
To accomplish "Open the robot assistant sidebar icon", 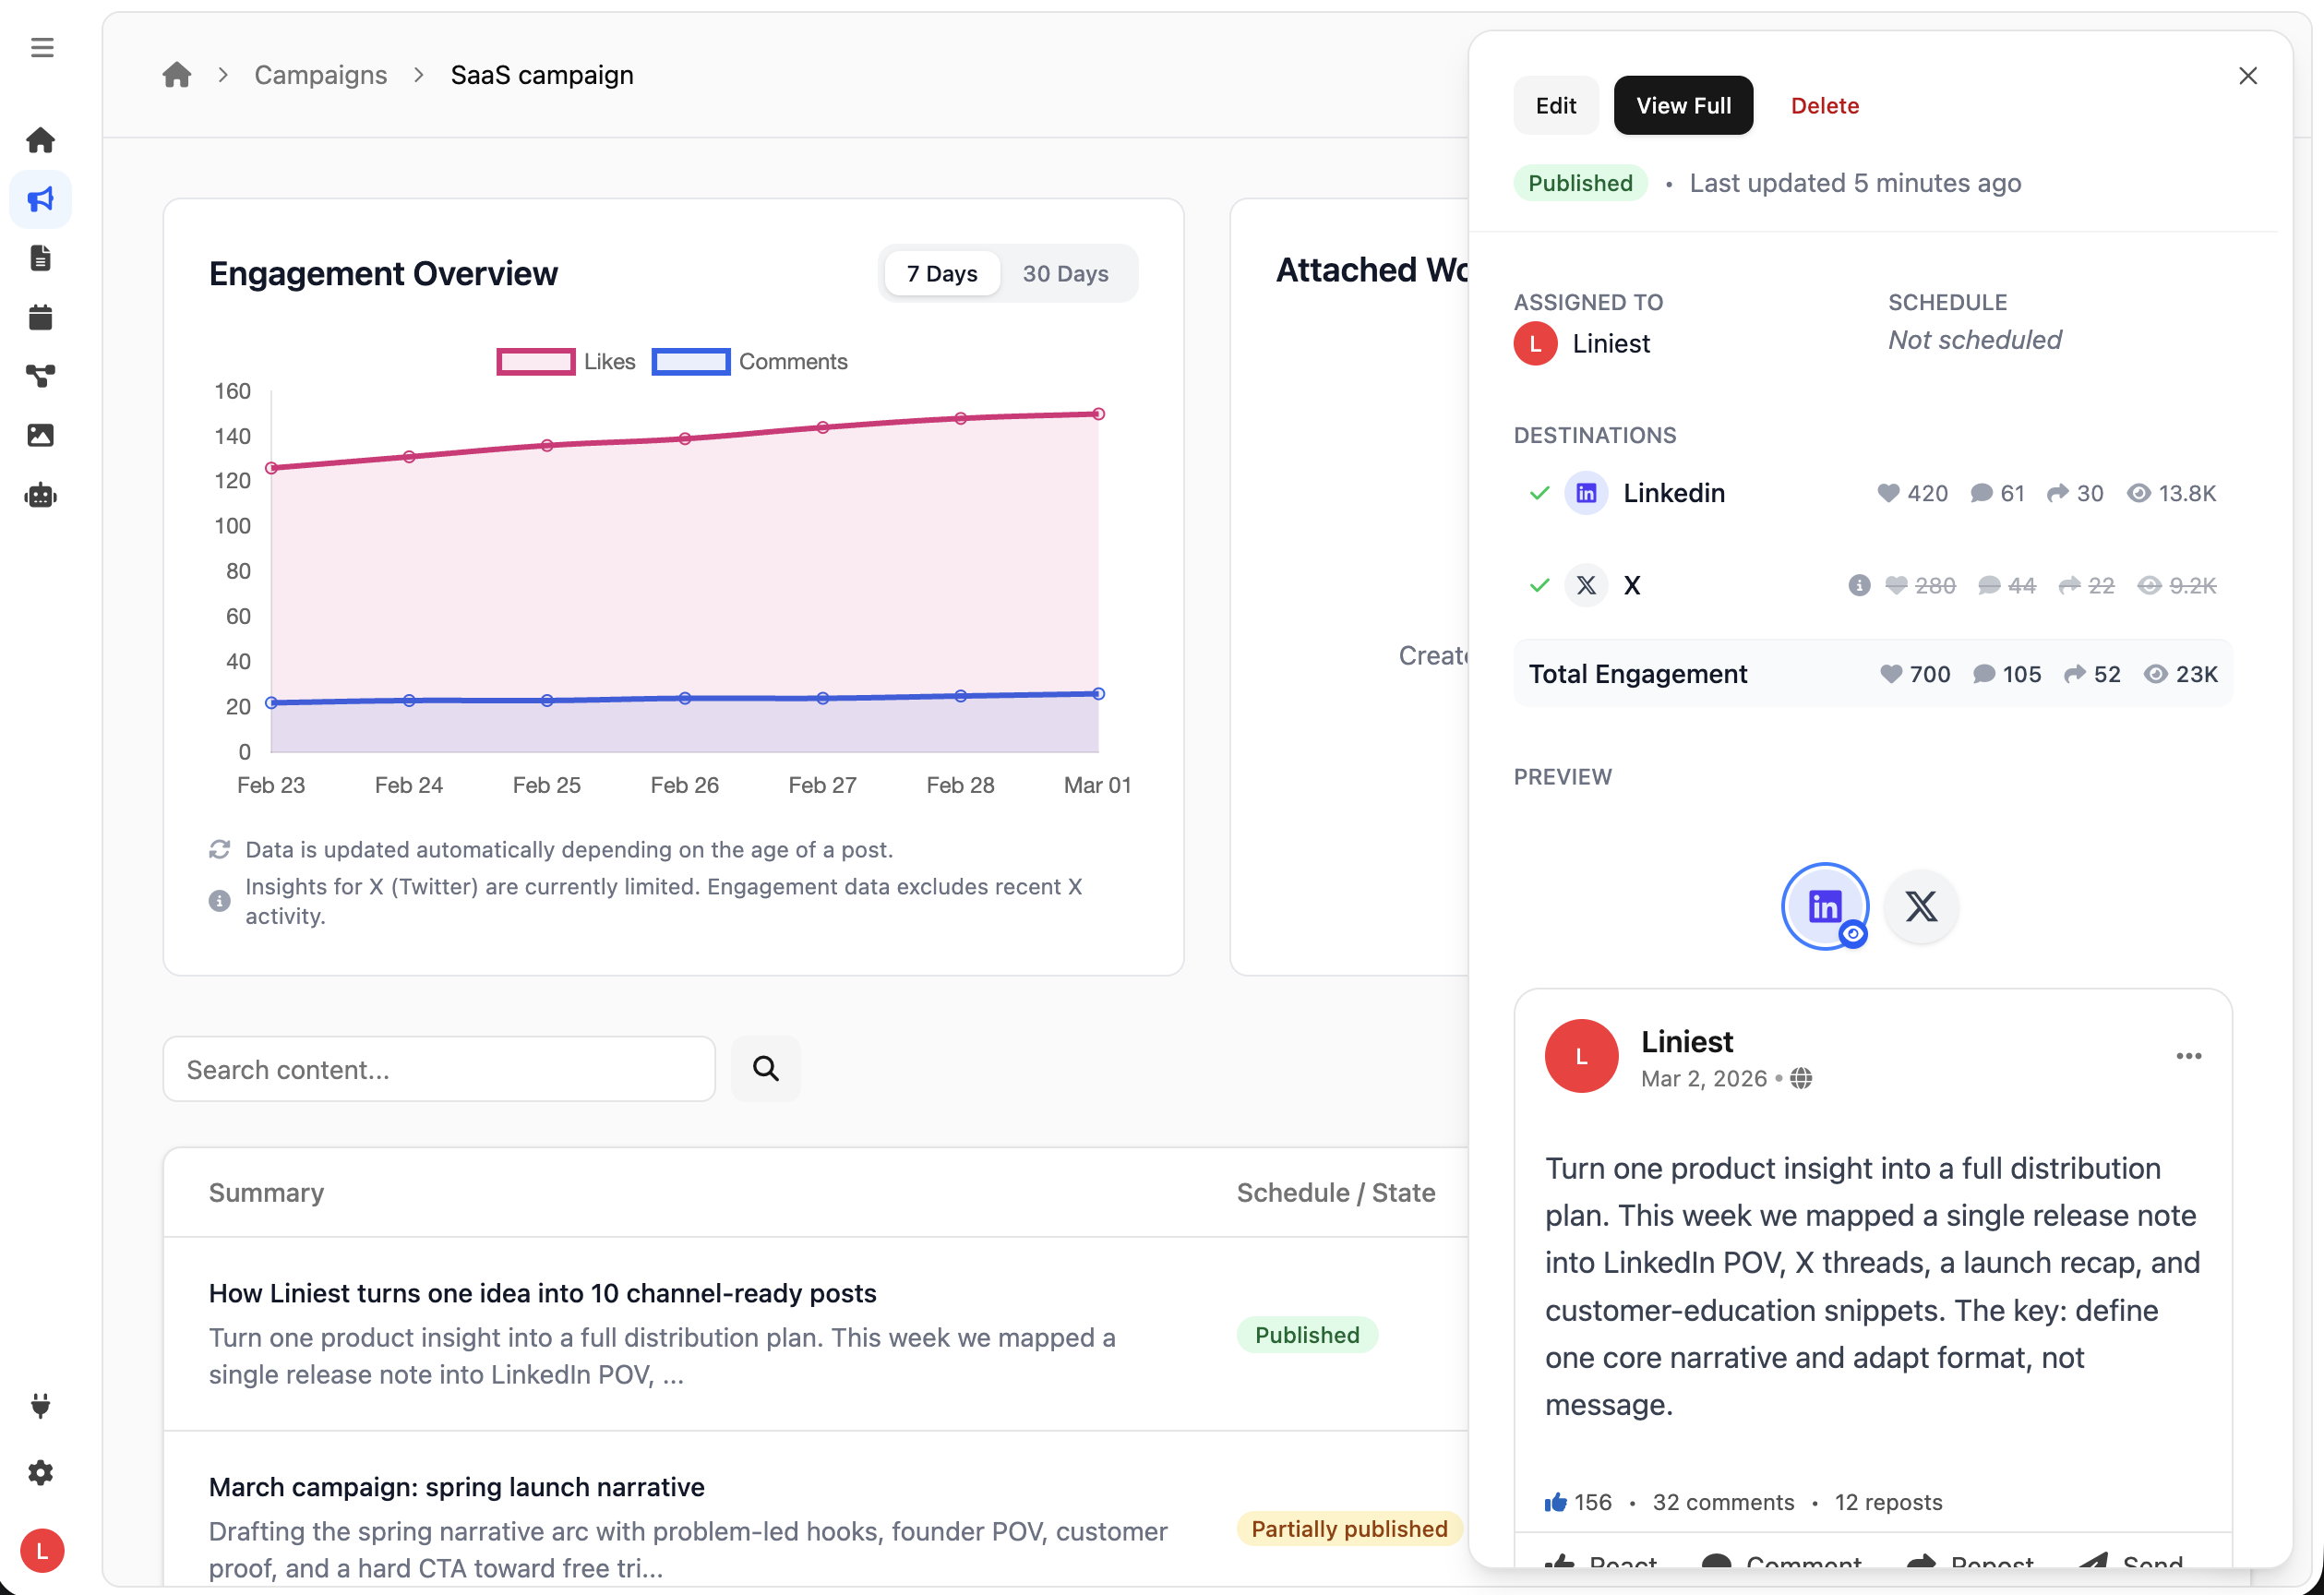I will [41, 495].
